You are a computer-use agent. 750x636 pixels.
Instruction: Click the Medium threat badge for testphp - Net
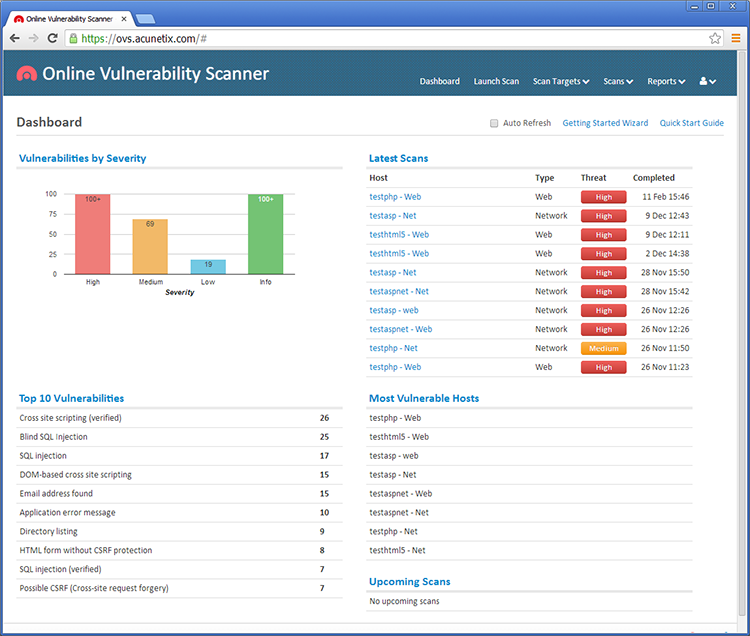604,348
